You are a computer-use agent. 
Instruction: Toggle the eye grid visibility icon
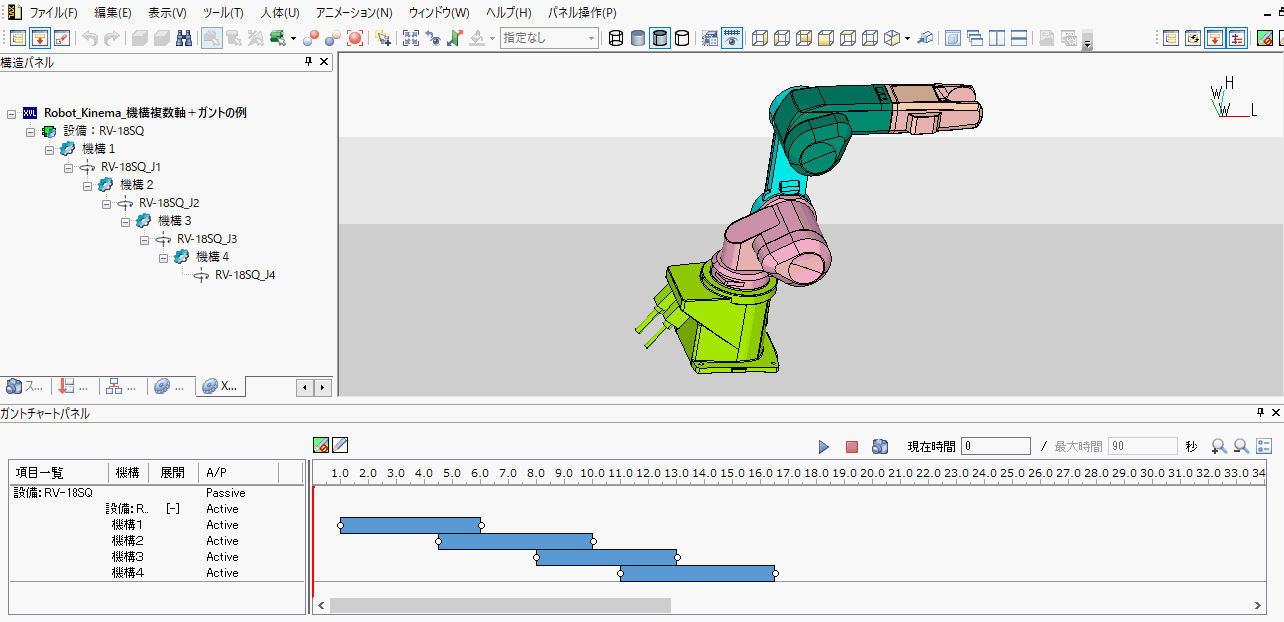click(x=732, y=38)
